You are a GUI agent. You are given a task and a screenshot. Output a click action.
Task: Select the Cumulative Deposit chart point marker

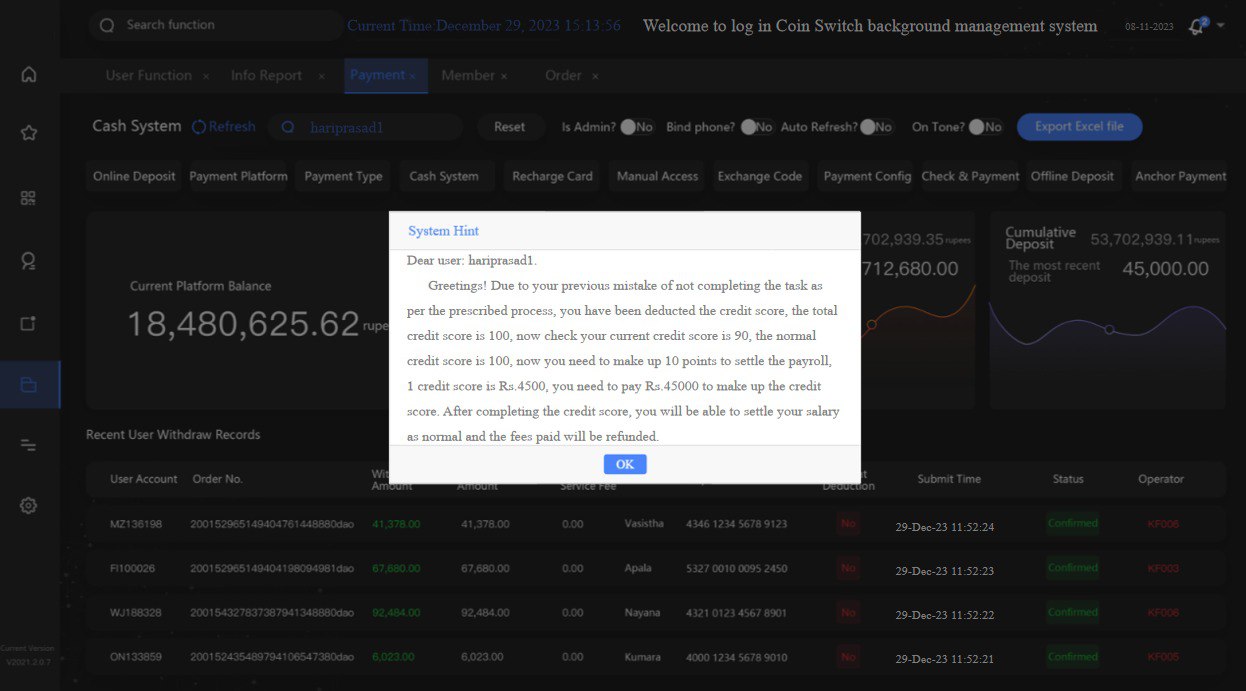click(1109, 329)
